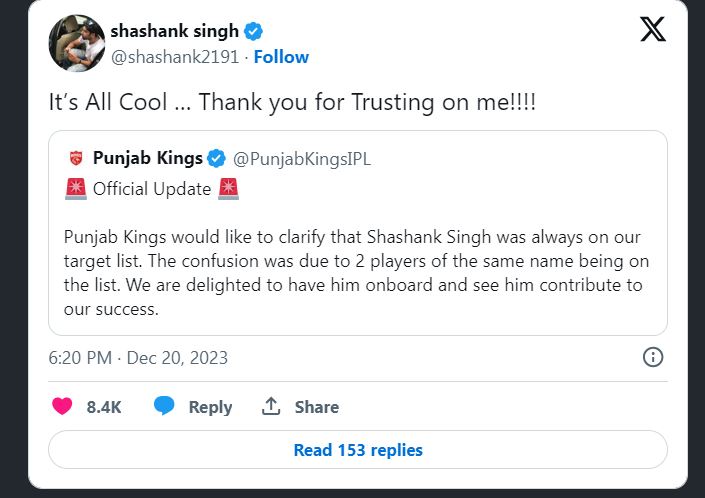Click the @PunjabKingsIPL handle
This screenshot has height=498, width=705.
click(301, 158)
